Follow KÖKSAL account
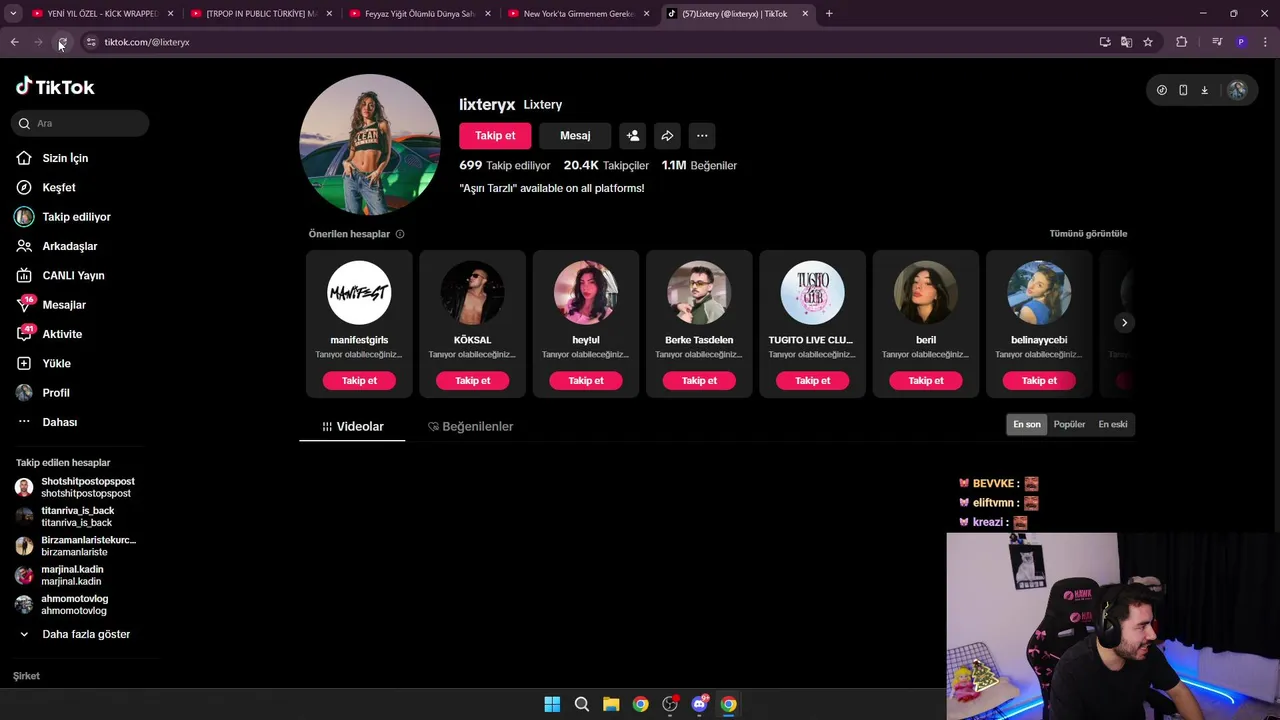Screen dimensions: 1280x720 [472, 381]
